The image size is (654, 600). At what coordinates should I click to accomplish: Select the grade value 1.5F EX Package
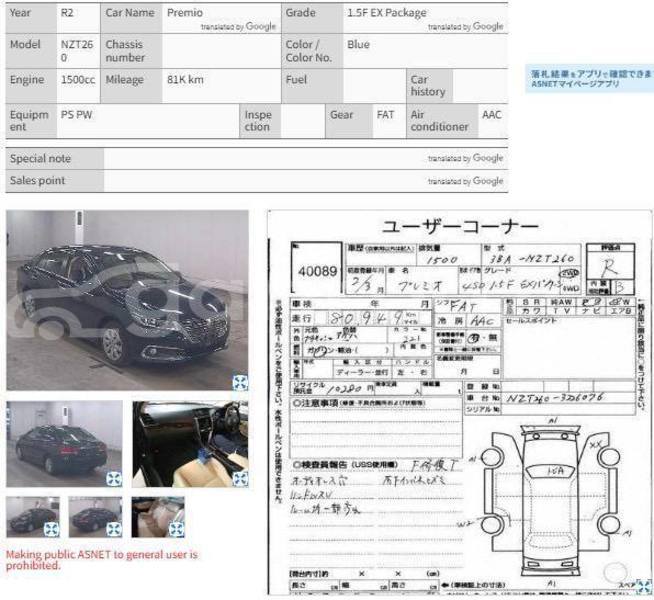[387, 13]
